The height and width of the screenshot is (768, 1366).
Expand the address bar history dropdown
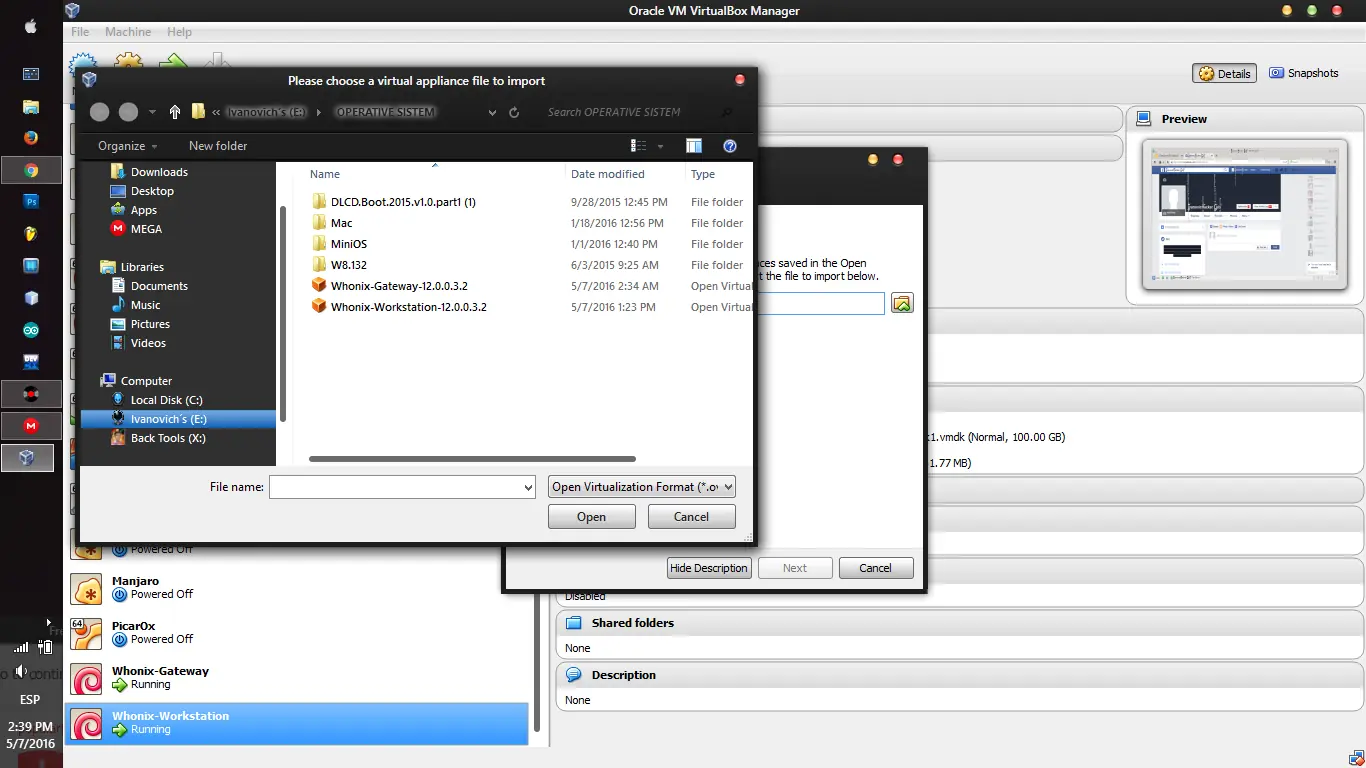point(492,112)
